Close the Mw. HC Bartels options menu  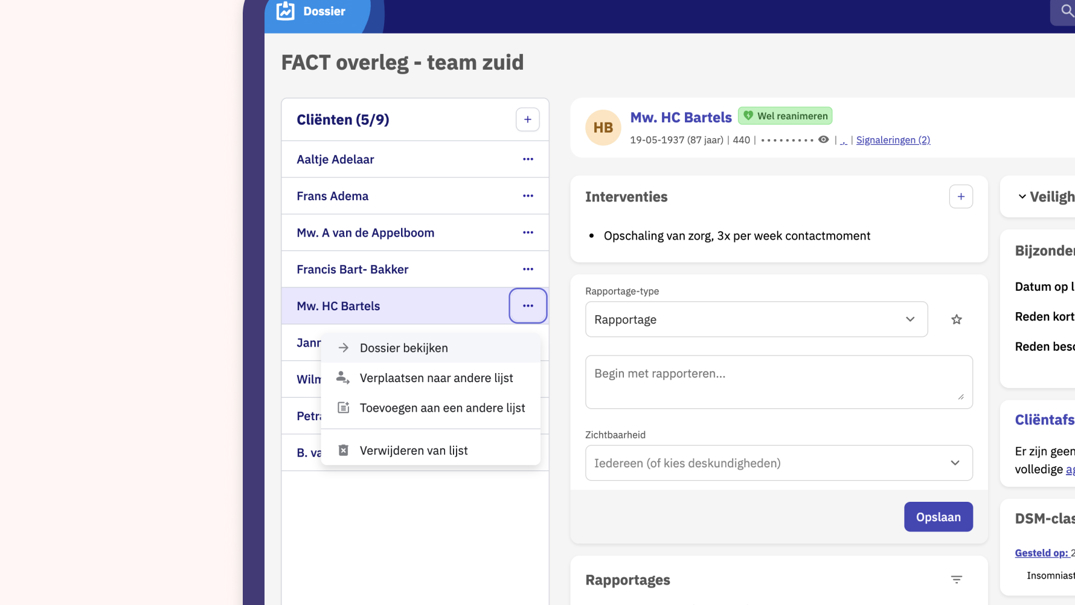click(x=527, y=306)
